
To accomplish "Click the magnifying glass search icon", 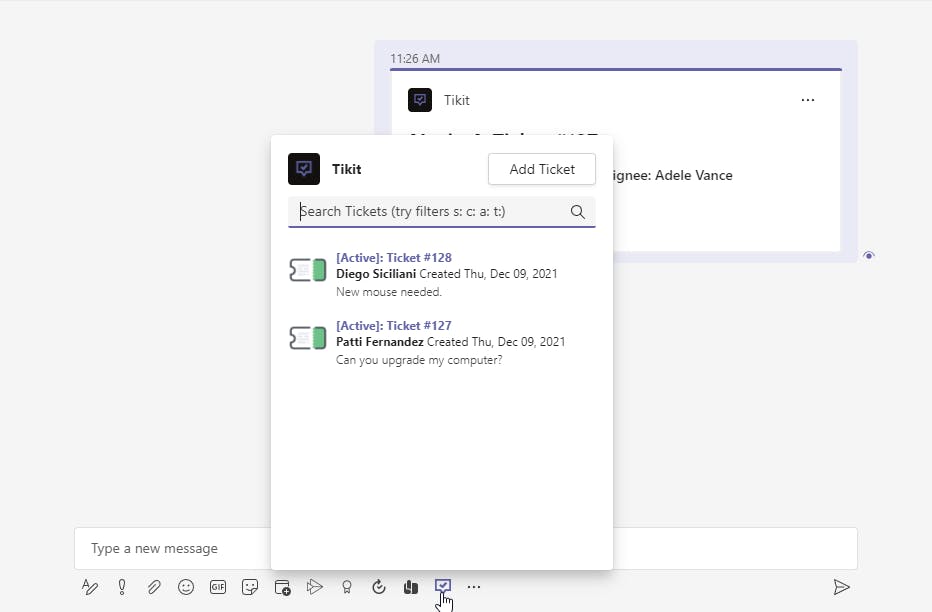I will [578, 211].
